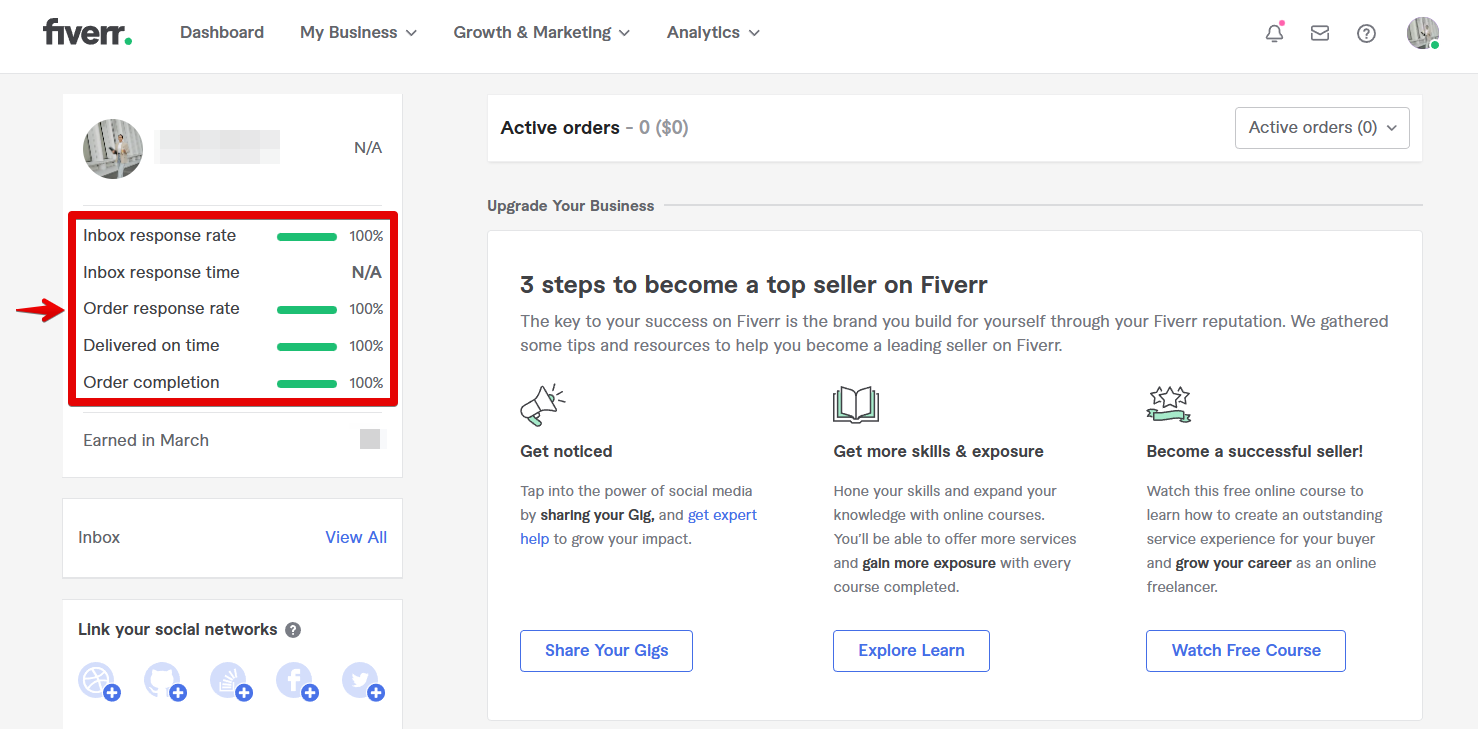Open the messages envelope icon

coord(1320,33)
